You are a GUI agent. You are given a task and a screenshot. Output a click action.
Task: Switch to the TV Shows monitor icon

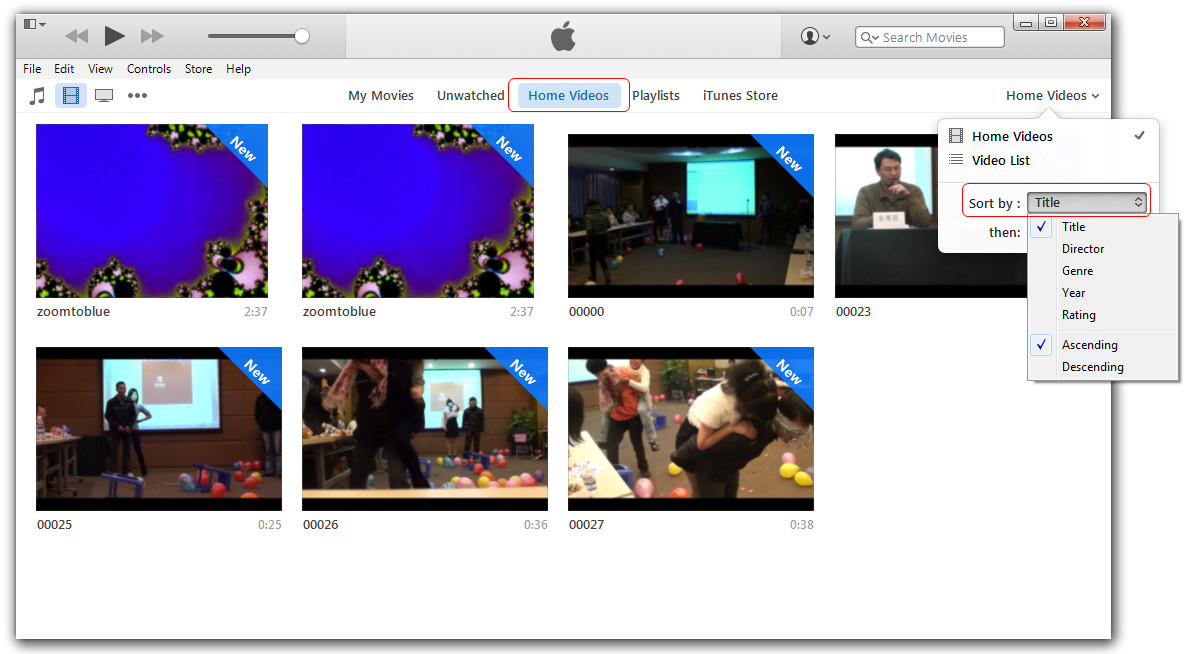click(104, 96)
